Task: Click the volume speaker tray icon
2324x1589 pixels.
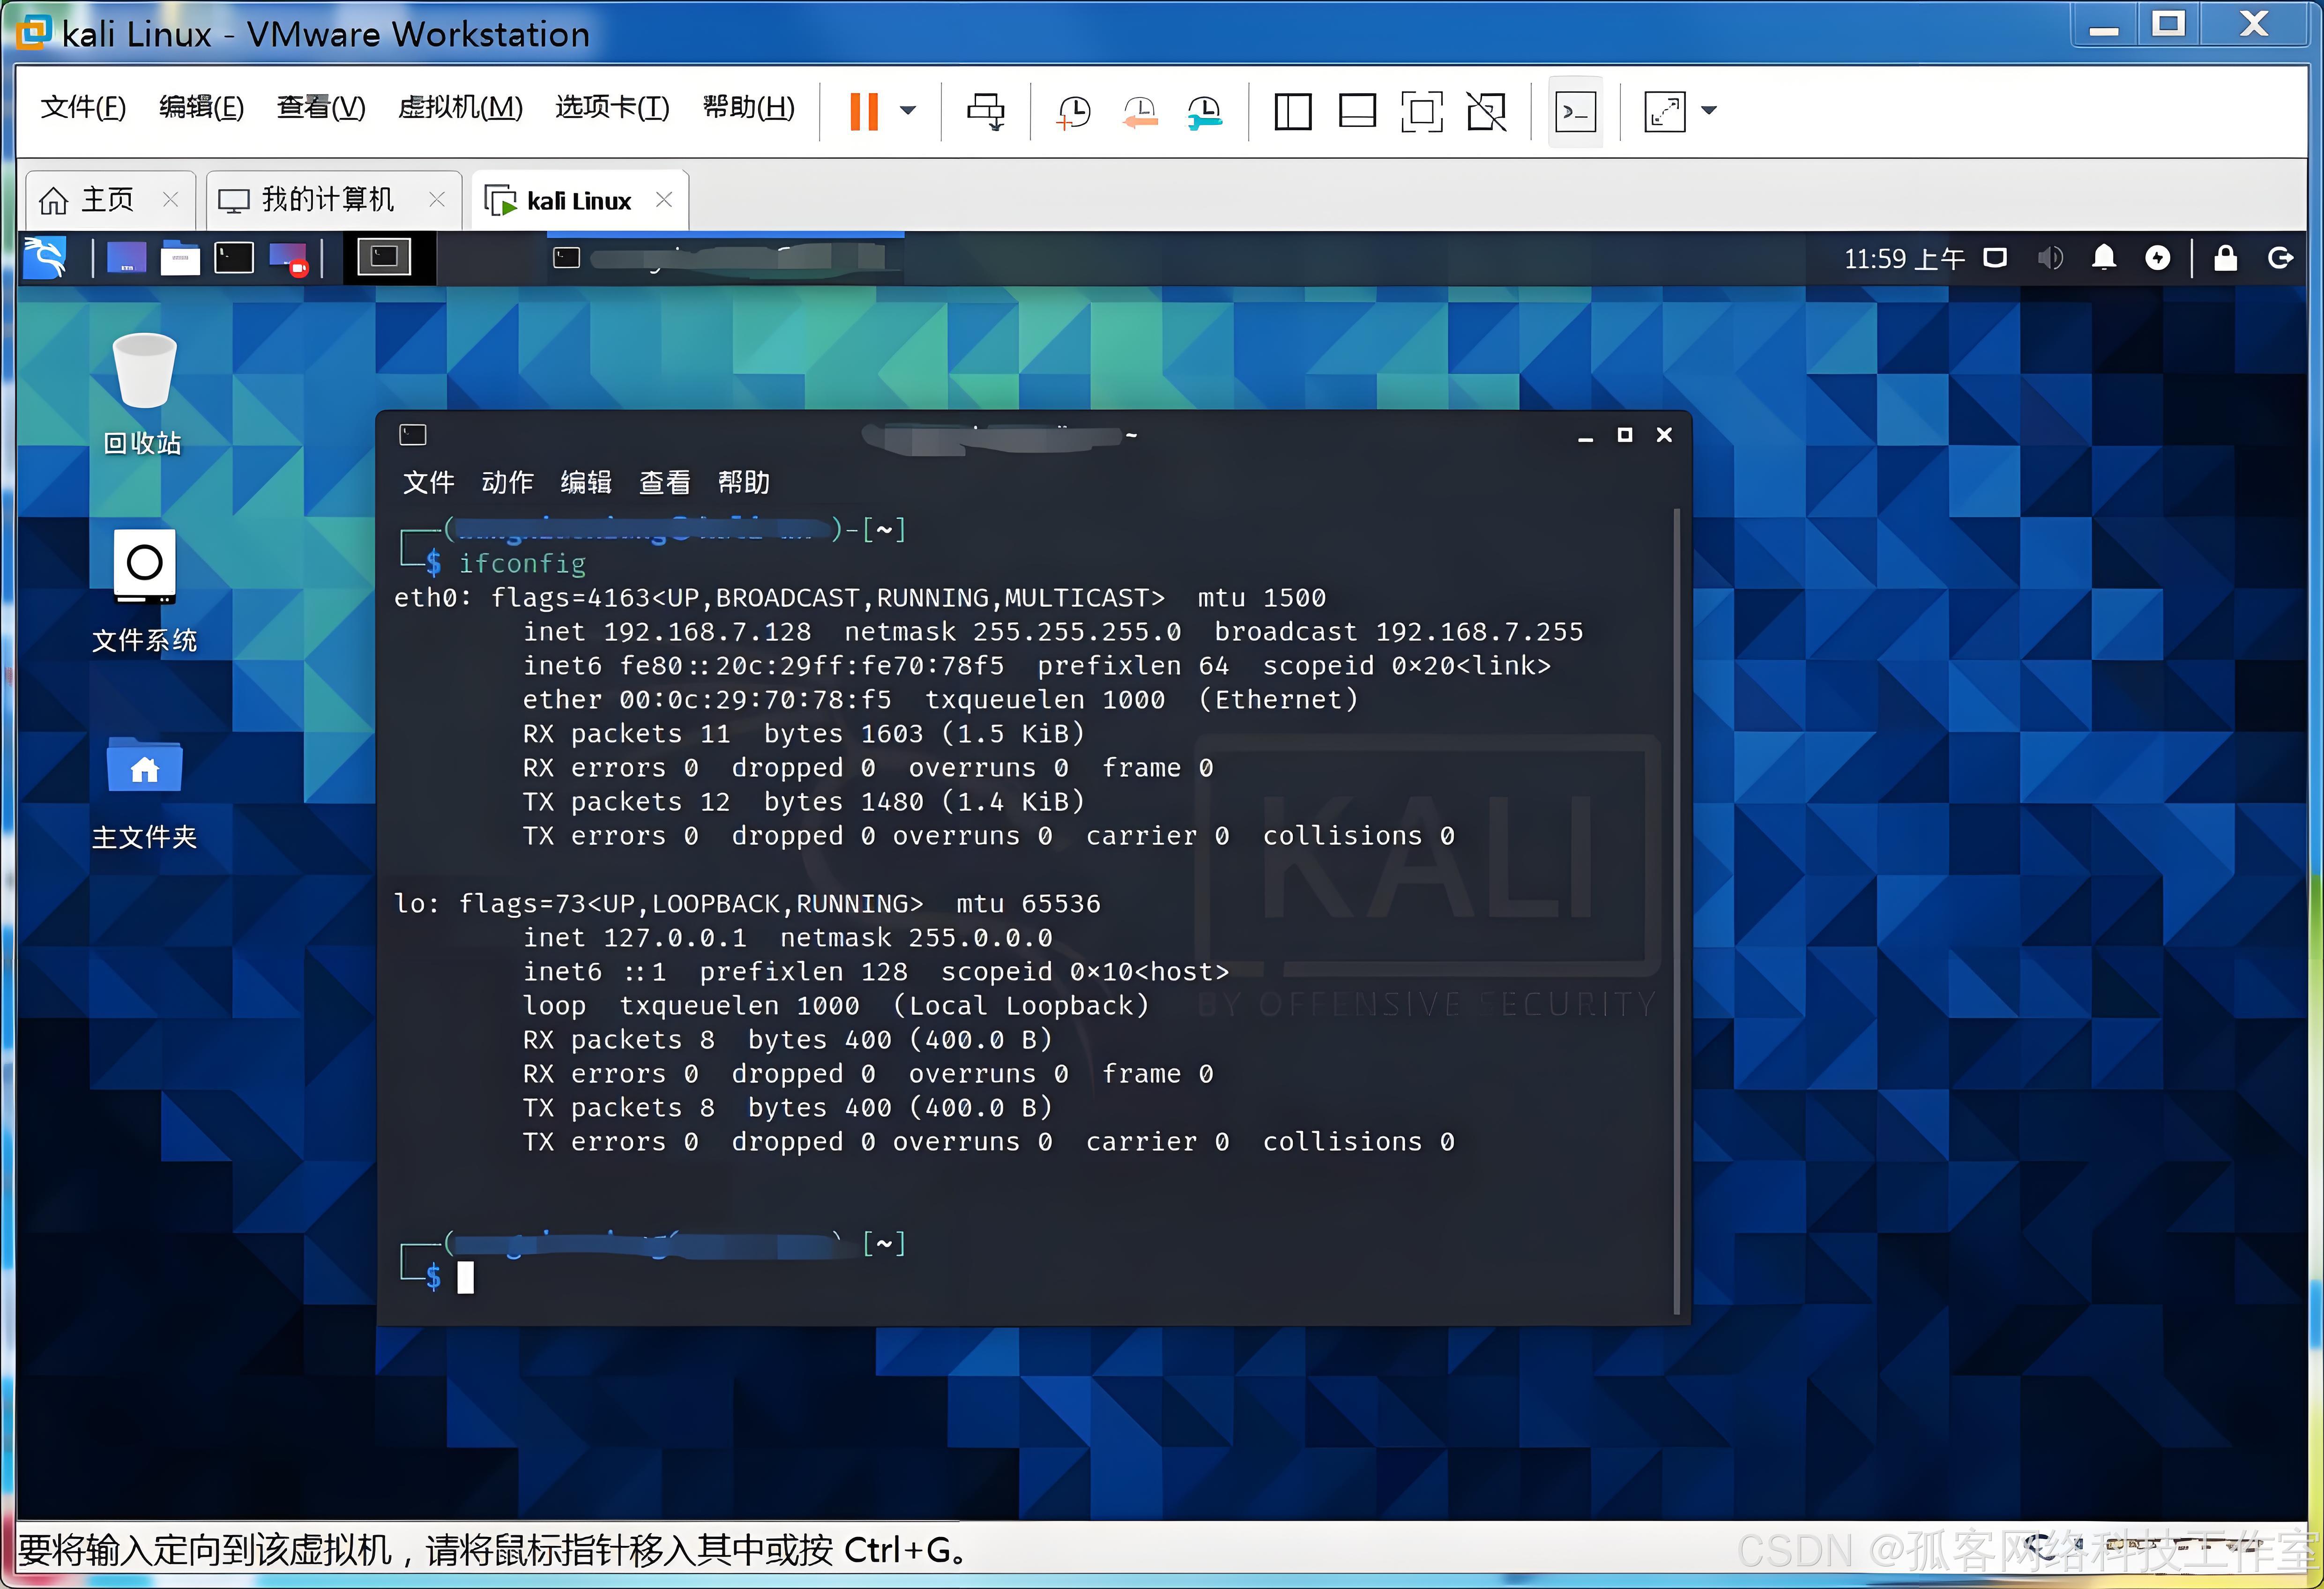Action: point(2049,258)
